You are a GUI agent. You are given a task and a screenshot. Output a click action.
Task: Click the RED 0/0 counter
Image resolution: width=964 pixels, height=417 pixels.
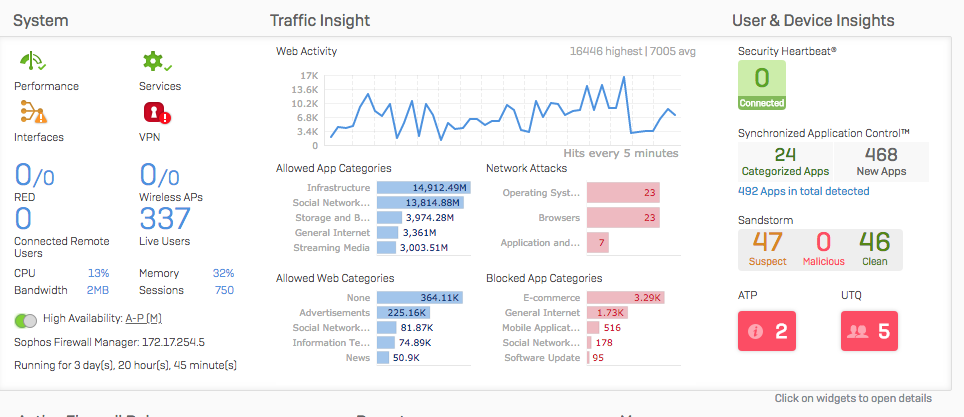coord(34,175)
